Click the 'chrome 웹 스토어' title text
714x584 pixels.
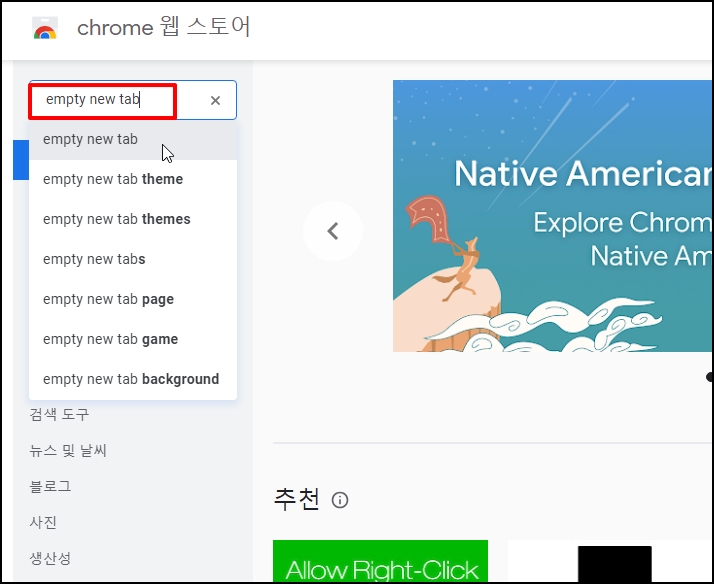point(163,27)
